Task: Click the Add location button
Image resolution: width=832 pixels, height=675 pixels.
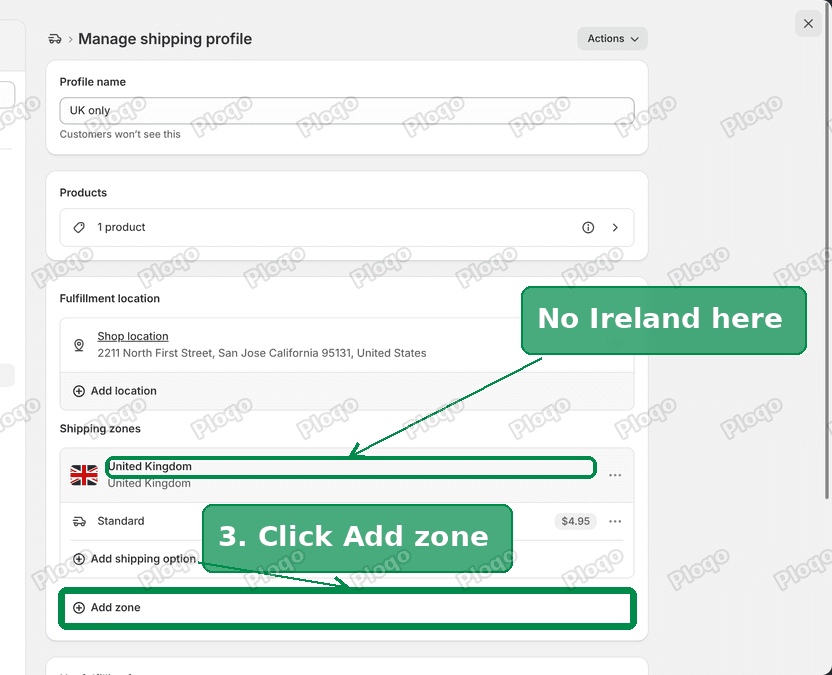Action: click(x=347, y=391)
